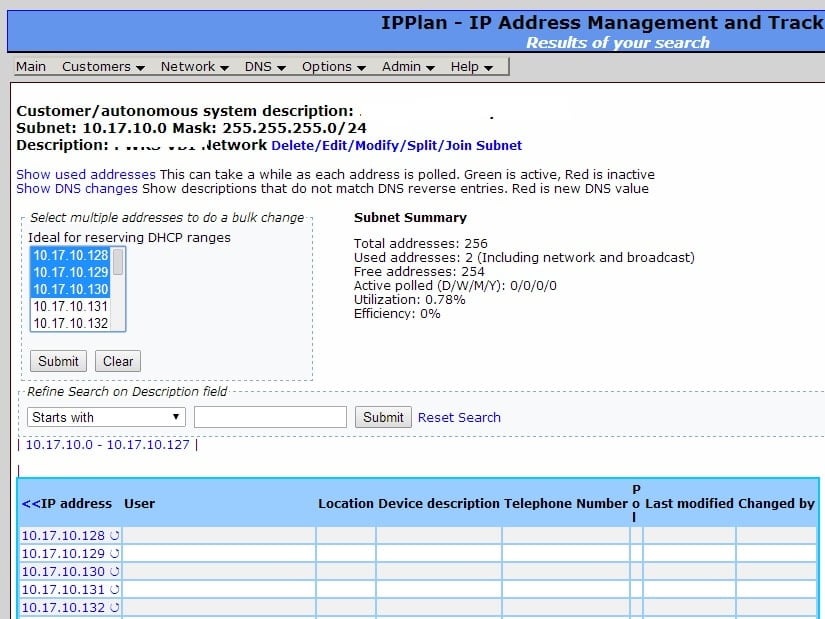The height and width of the screenshot is (619, 825).
Task: Open the Starts with search type dropdown
Action: [106, 417]
